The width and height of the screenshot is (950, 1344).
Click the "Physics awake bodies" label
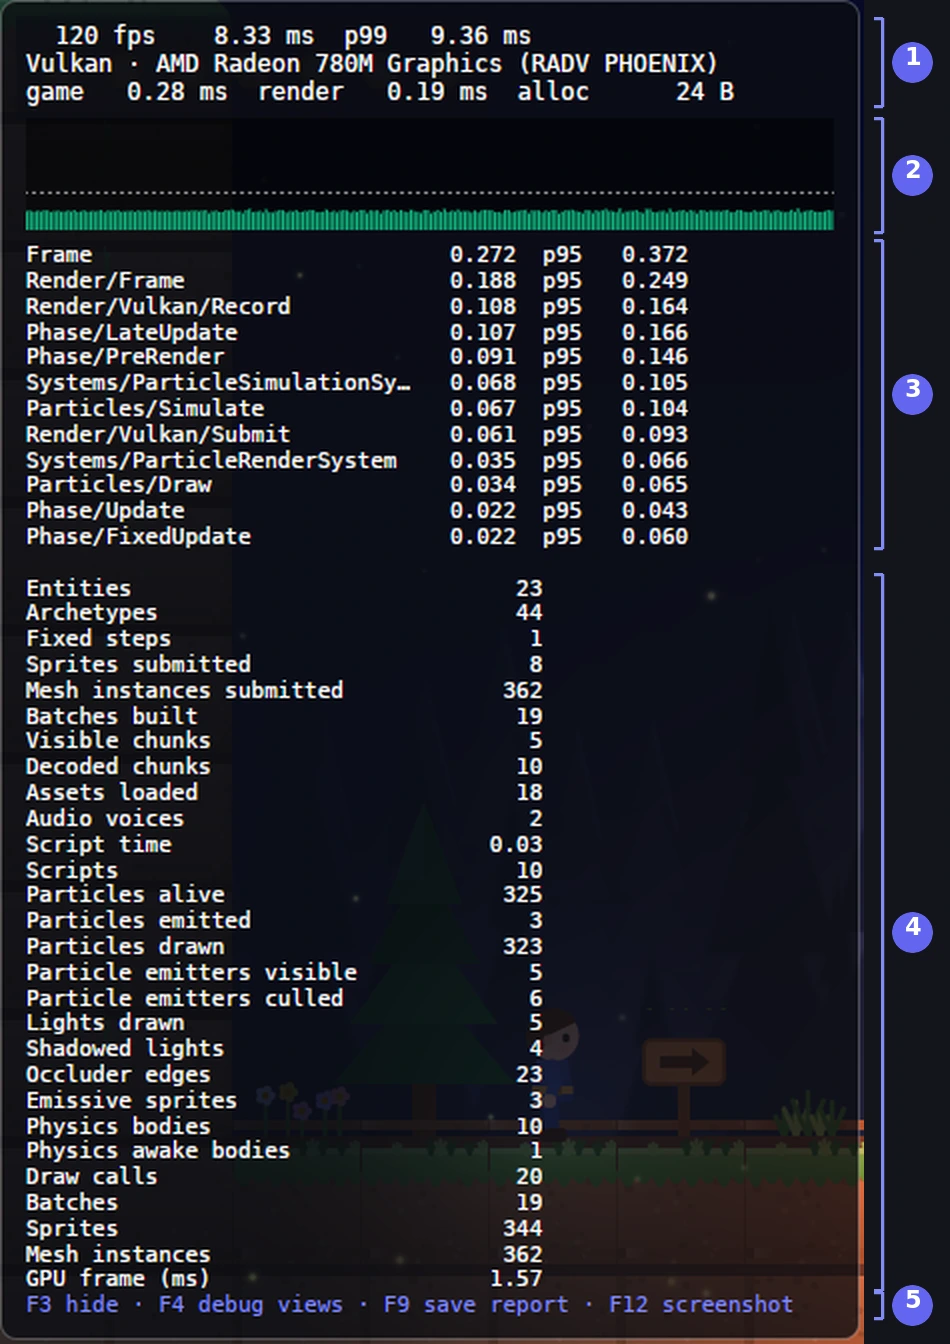[x=158, y=1151]
